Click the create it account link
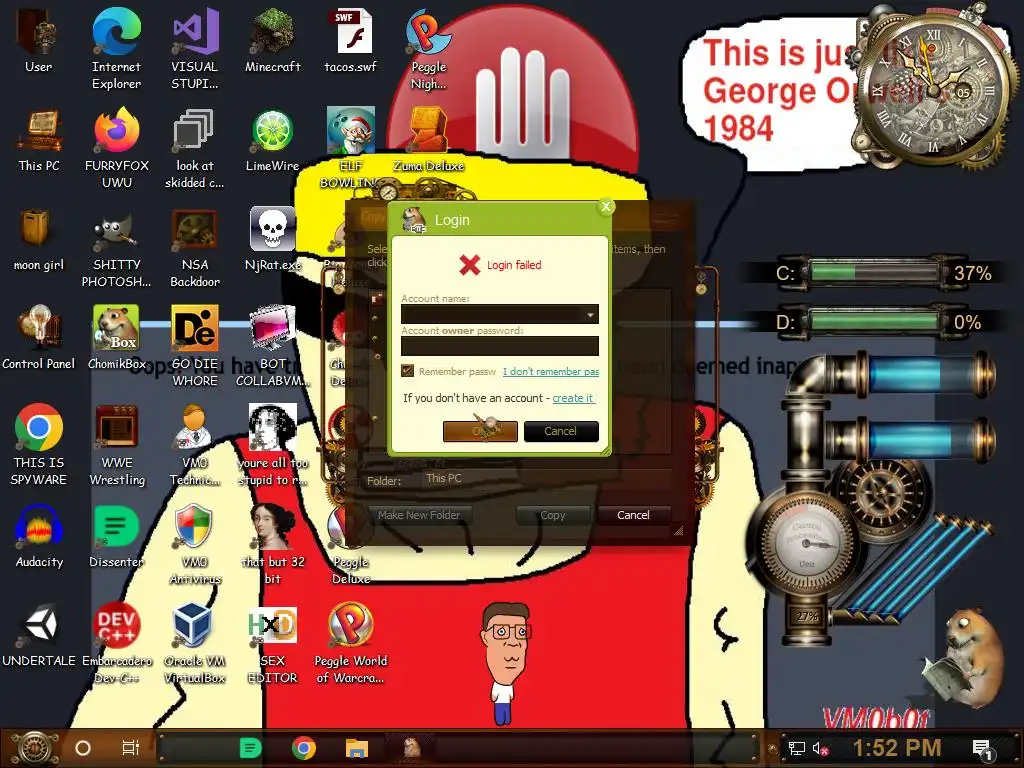This screenshot has height=768, width=1024. click(x=573, y=398)
